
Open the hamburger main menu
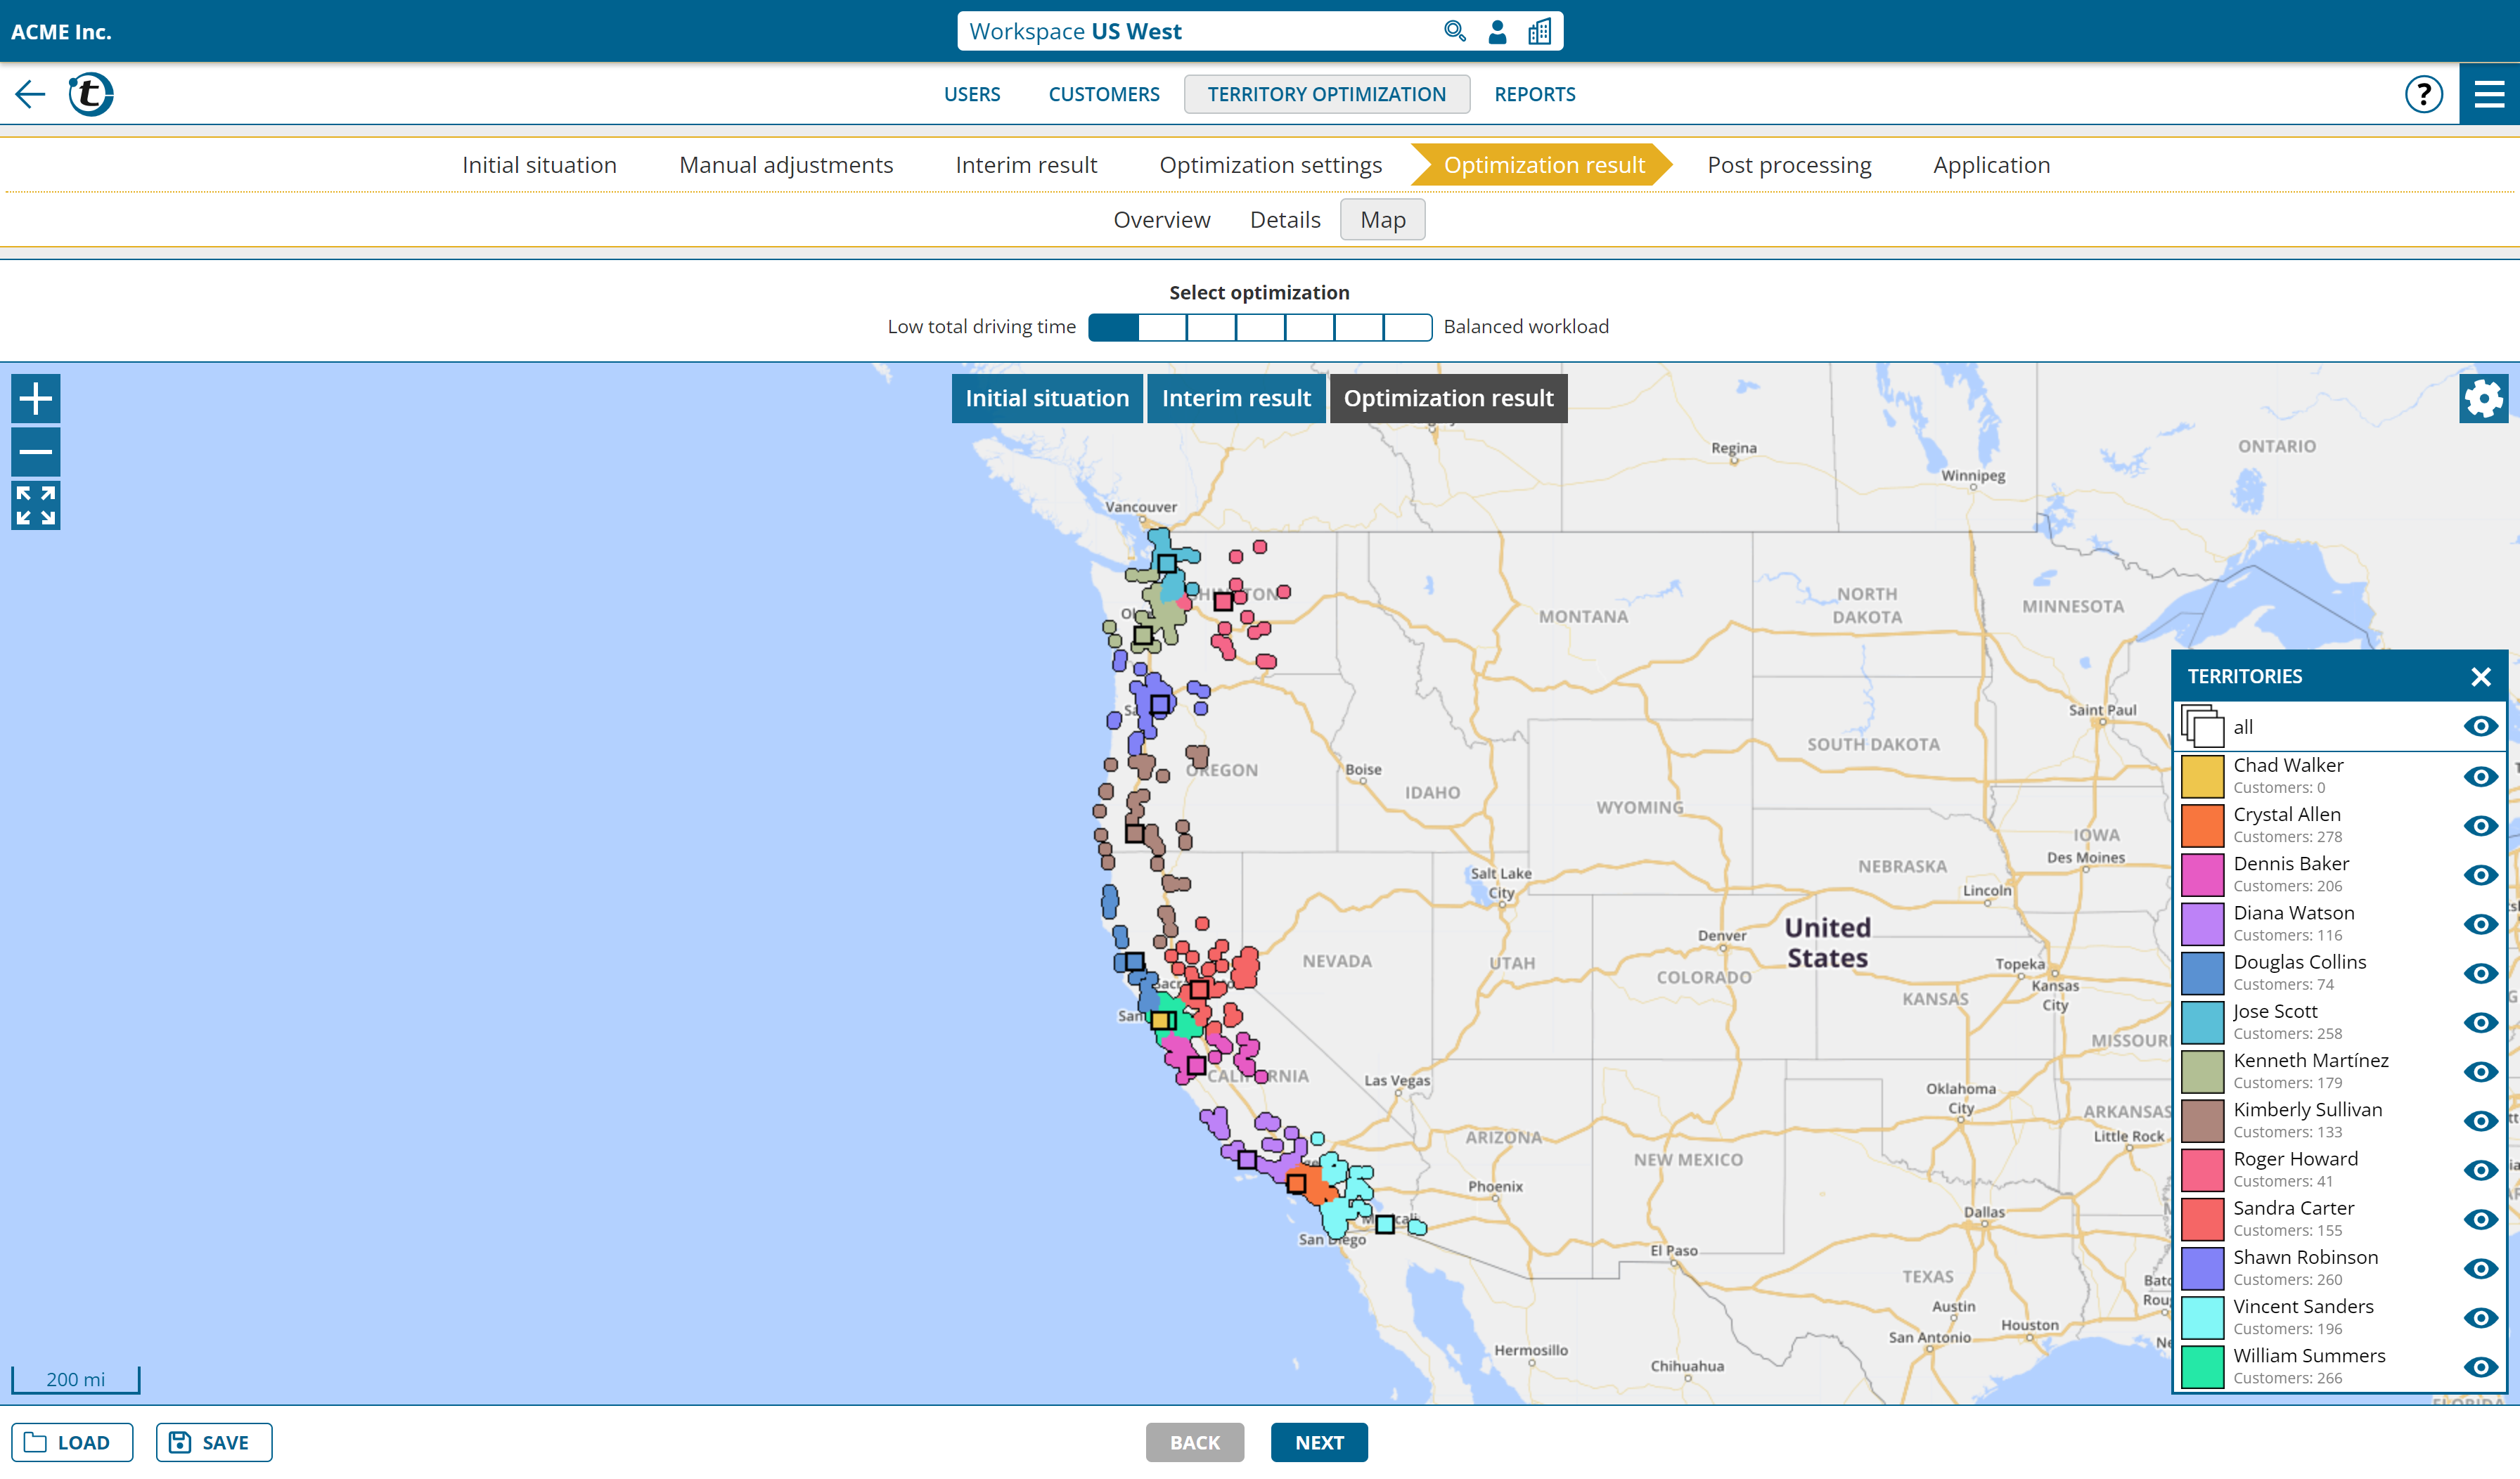(2489, 94)
